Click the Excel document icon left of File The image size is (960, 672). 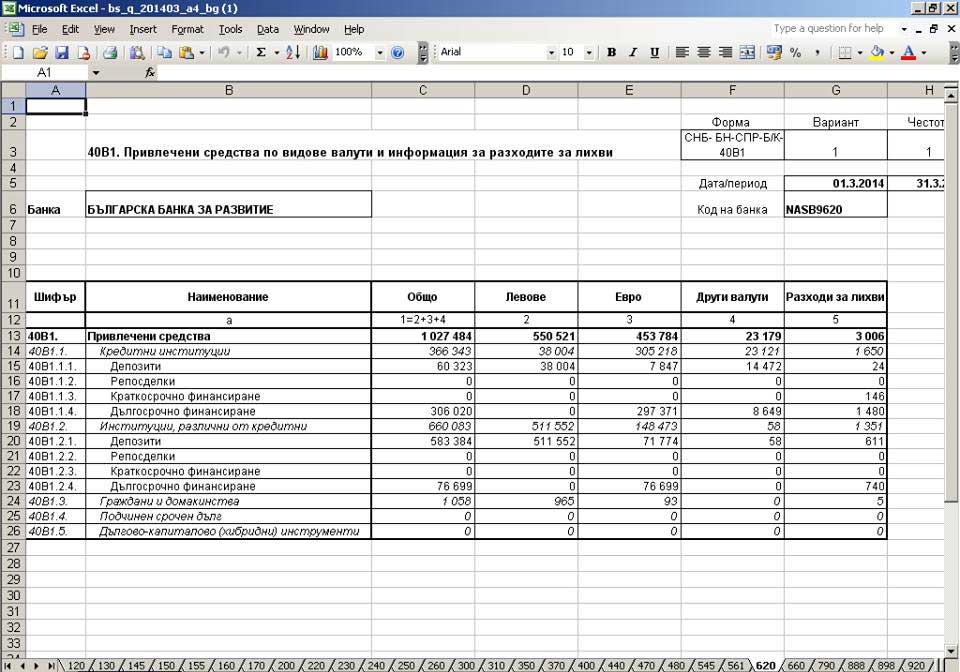[14, 29]
